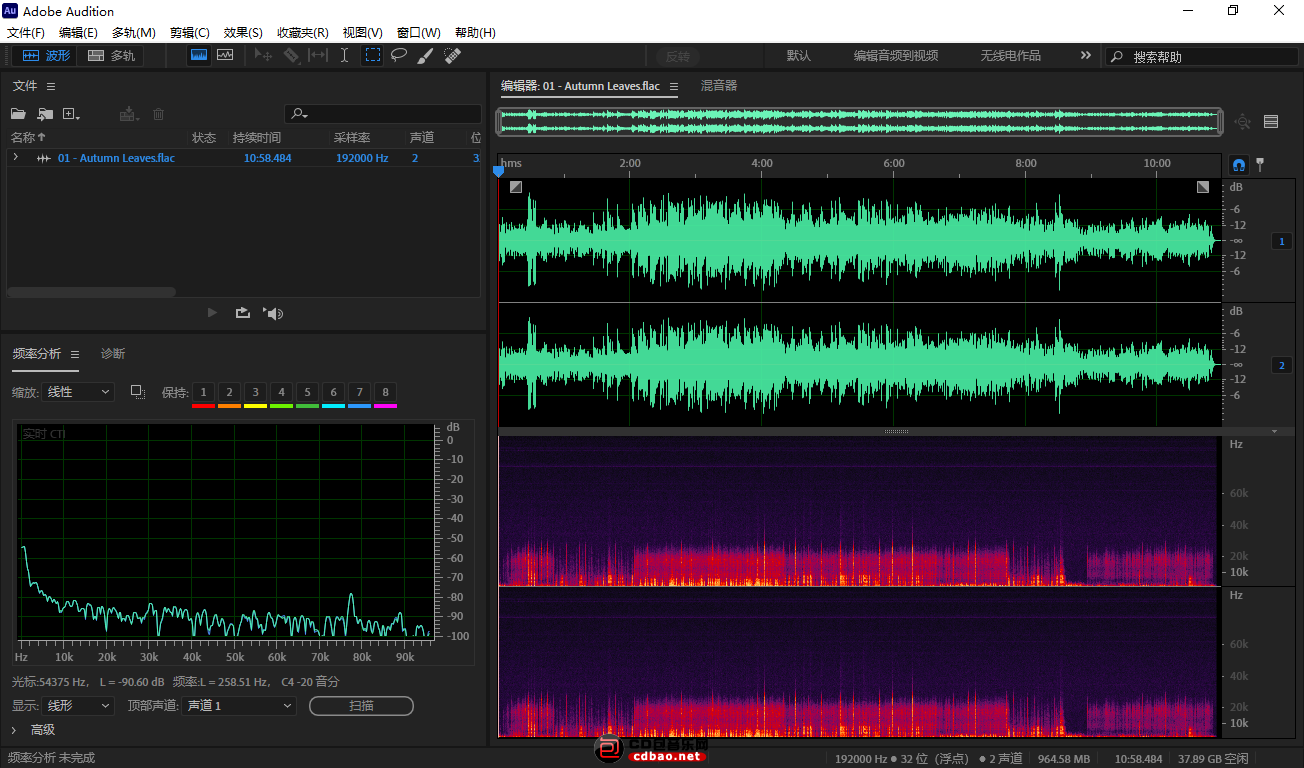The image size is (1304, 768).
Task: Select the Paintbrush Selection tool
Action: pyautogui.click(x=425, y=56)
